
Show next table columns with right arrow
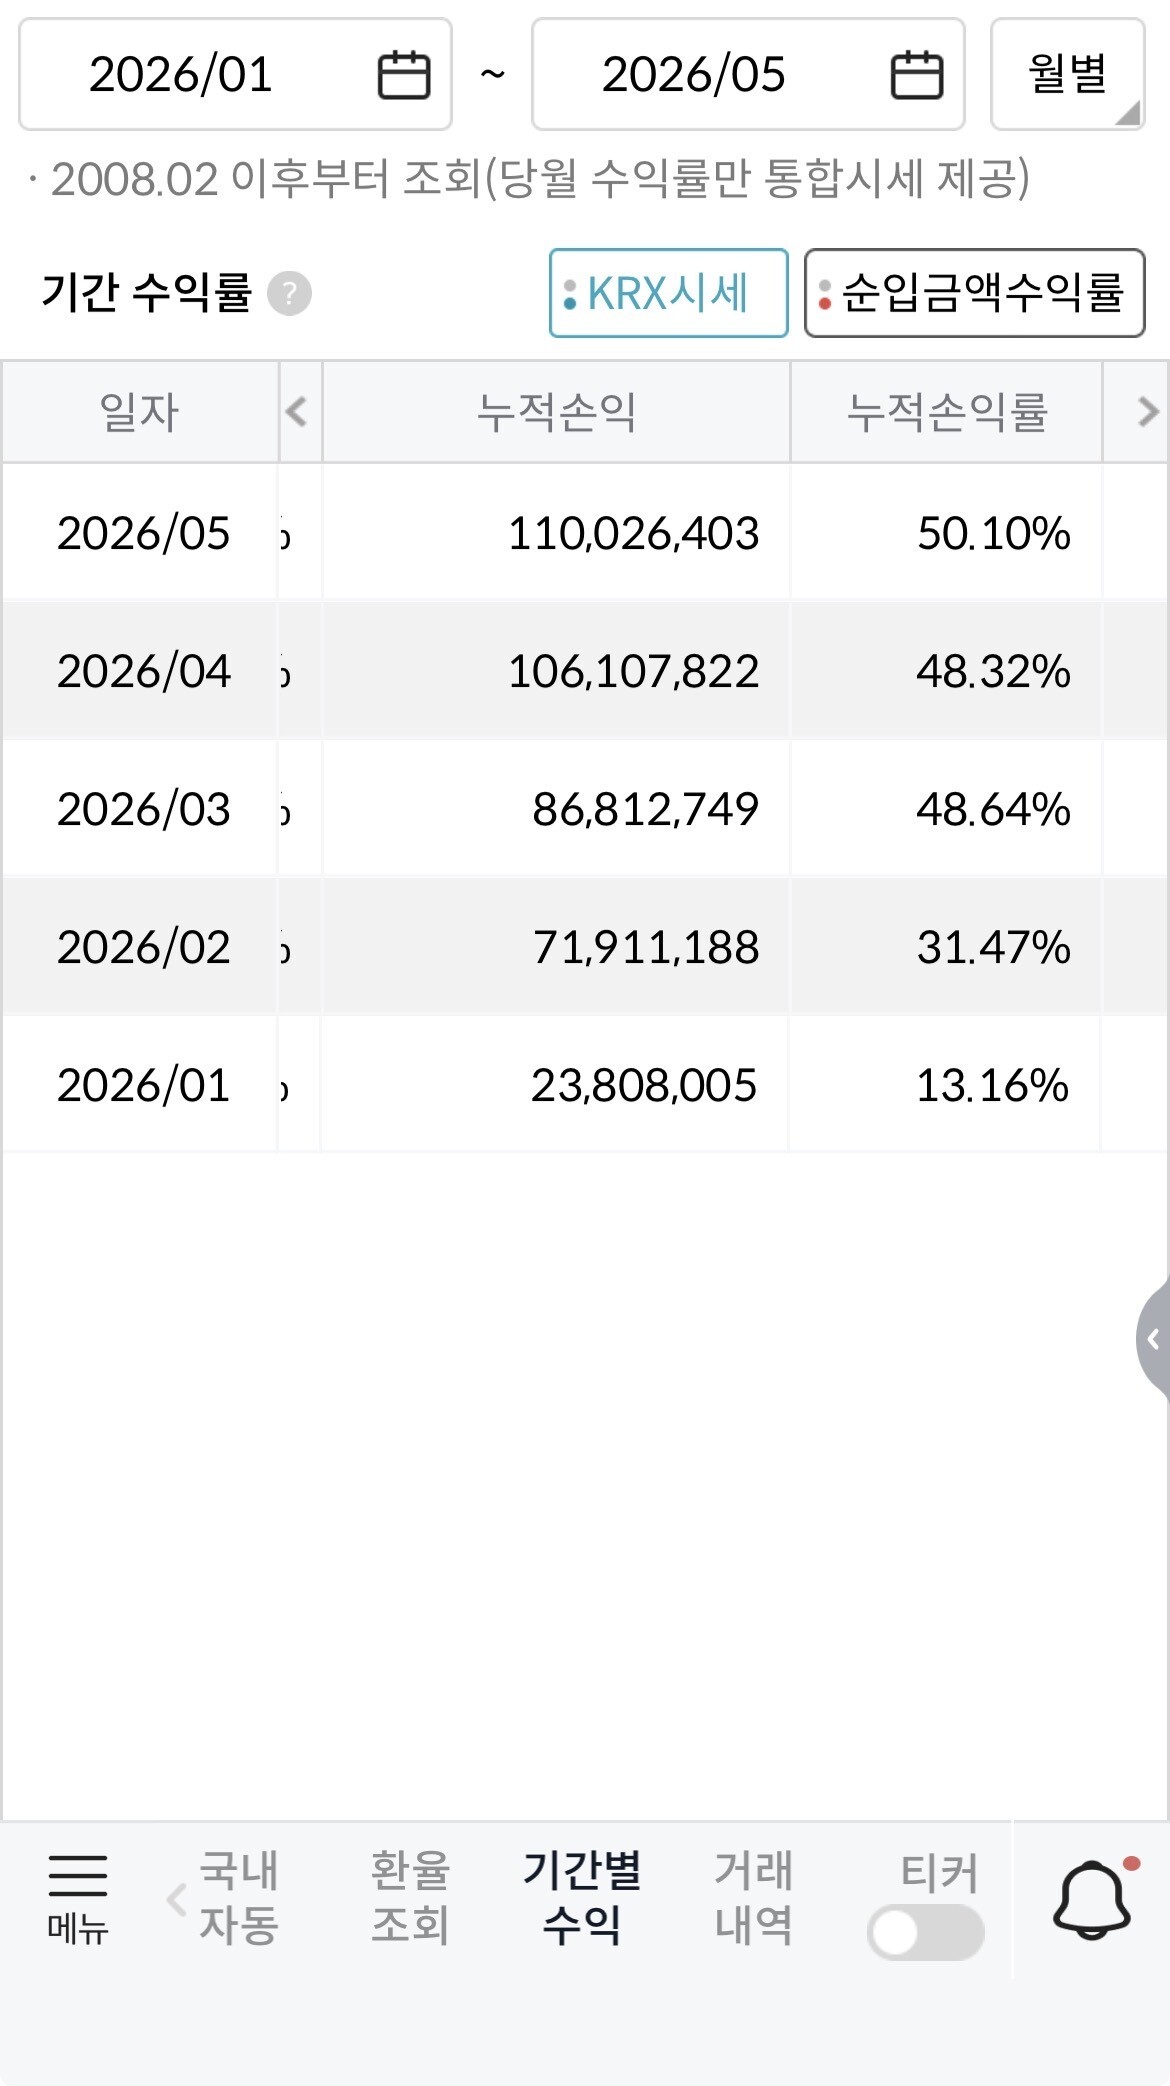click(1146, 411)
